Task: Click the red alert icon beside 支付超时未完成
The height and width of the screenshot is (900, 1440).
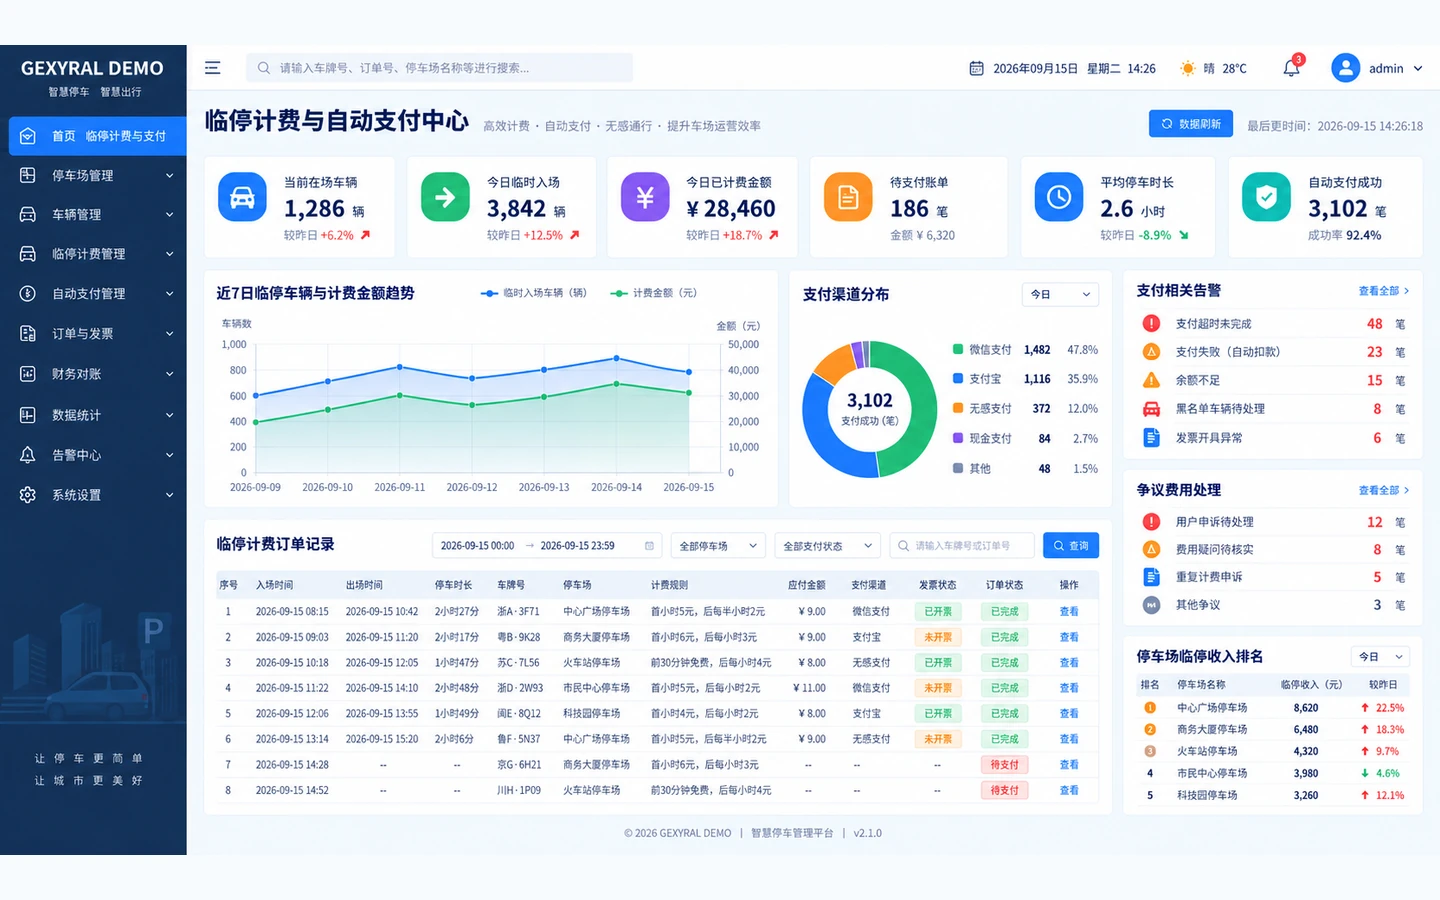Action: pyautogui.click(x=1151, y=323)
